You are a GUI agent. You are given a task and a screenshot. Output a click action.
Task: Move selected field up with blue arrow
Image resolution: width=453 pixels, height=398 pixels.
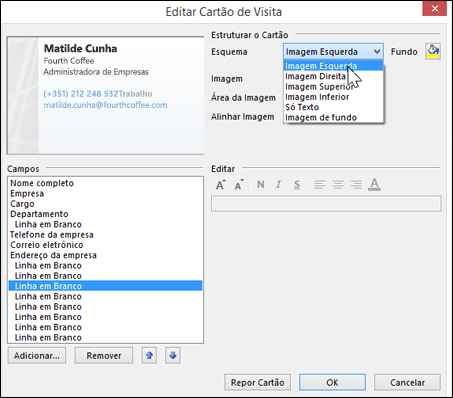(149, 356)
